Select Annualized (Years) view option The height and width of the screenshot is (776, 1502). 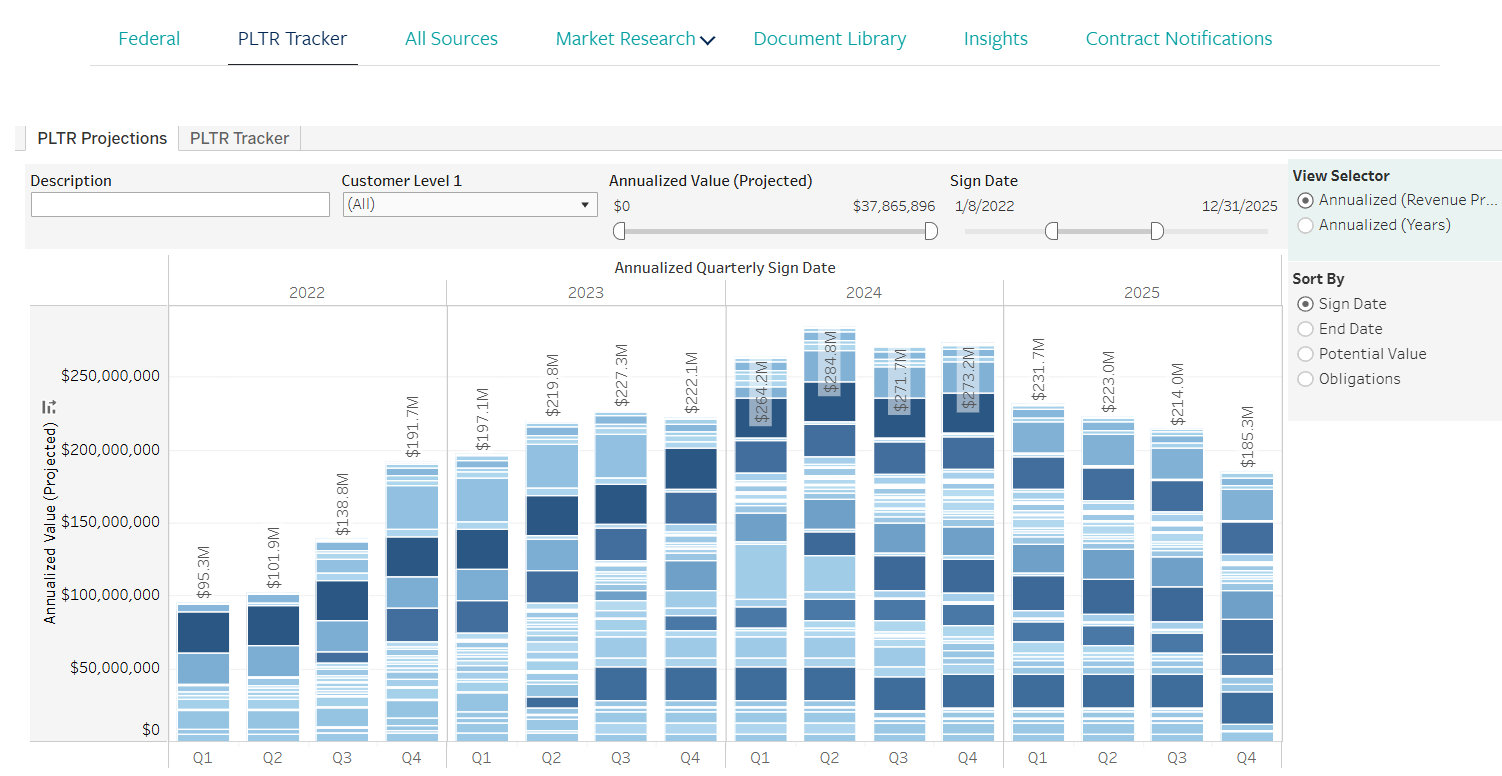pyautogui.click(x=1374, y=225)
